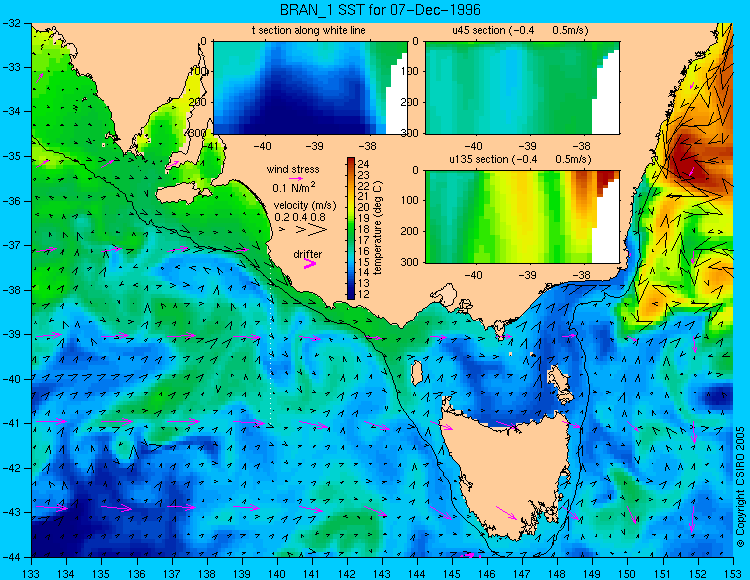Click the '133' longitude axis label
The height and width of the screenshot is (580, 750).
[32, 573]
